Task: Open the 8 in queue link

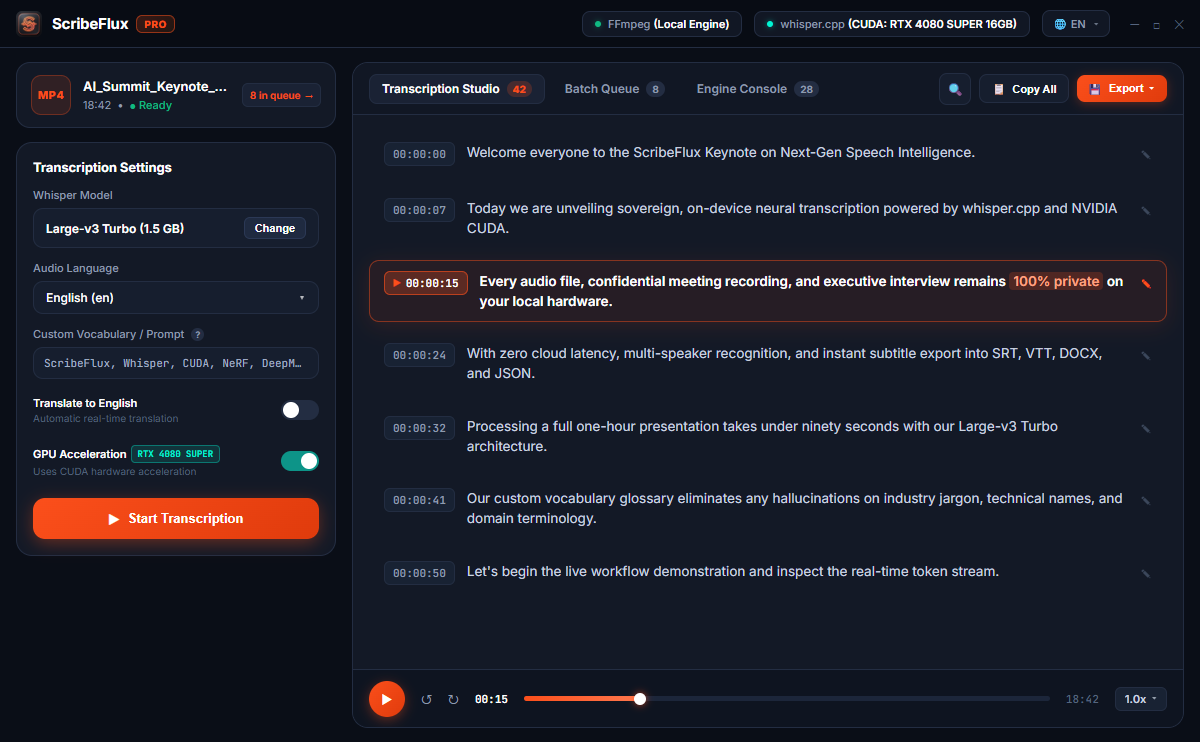Action: pyautogui.click(x=281, y=95)
